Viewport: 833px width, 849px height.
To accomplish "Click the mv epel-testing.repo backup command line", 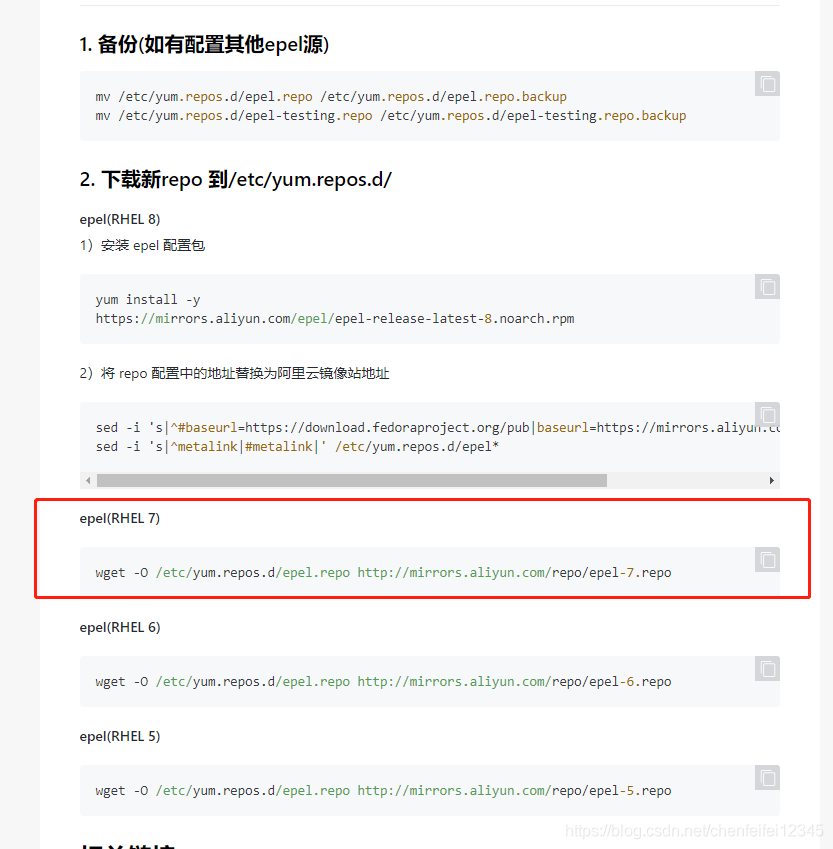I will coord(391,115).
